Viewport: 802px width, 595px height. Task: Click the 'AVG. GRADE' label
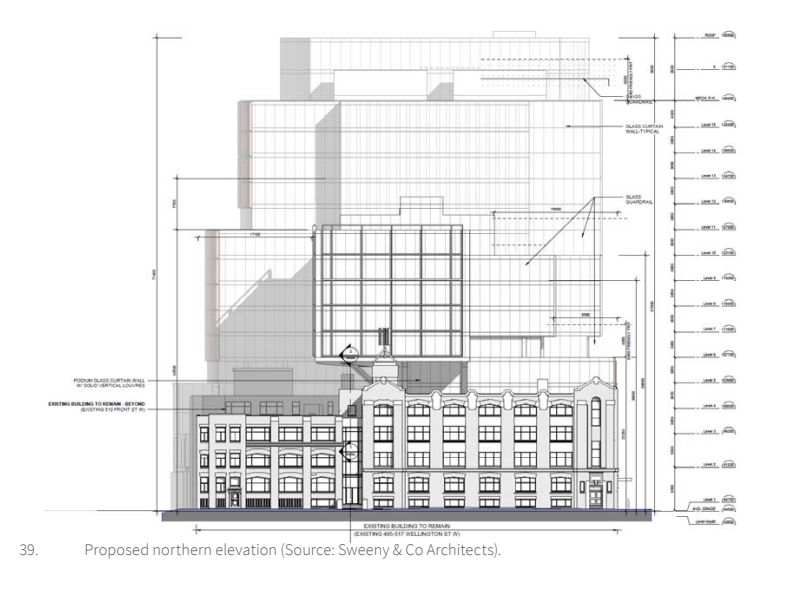706,509
